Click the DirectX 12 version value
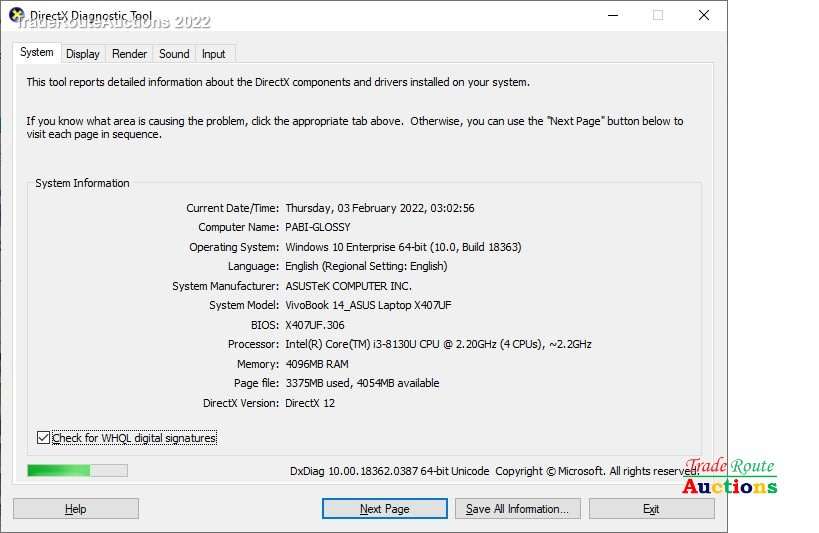This screenshot has width=819, height=533. [x=310, y=403]
